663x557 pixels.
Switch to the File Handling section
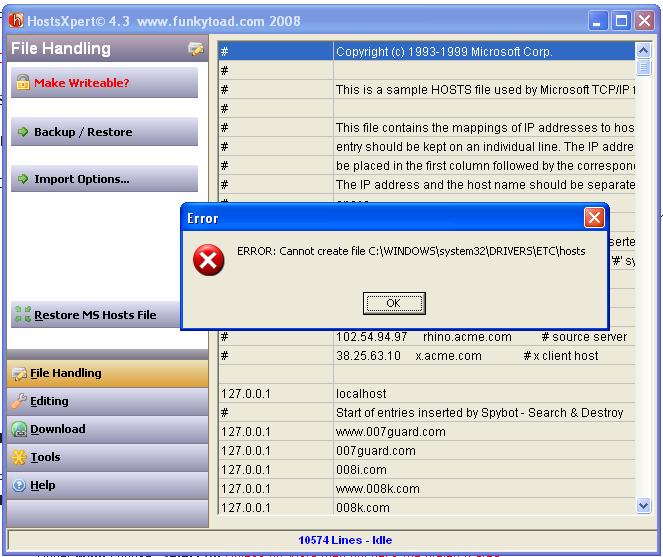[x=107, y=373]
